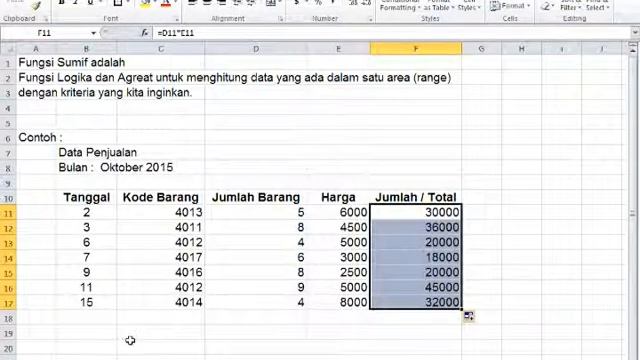Click total cell showing 32000
The width and height of the screenshot is (640, 360).
click(x=416, y=302)
